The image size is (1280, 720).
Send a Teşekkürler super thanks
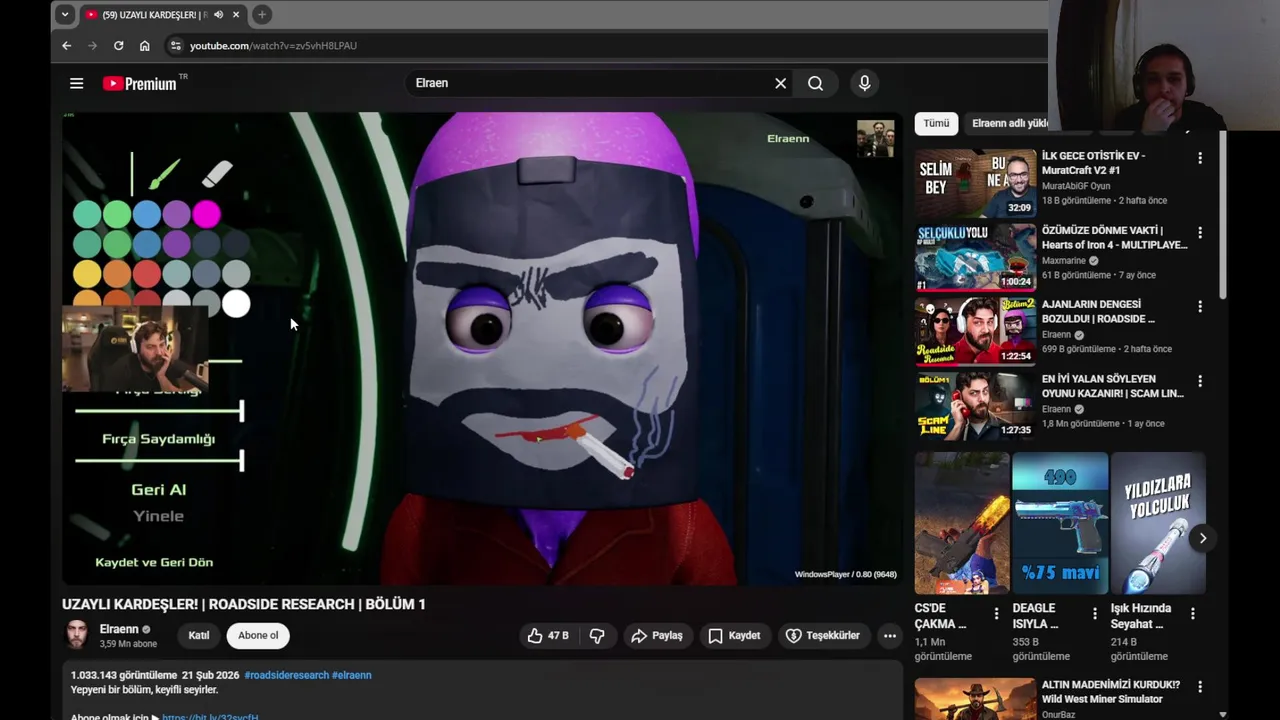pos(822,635)
